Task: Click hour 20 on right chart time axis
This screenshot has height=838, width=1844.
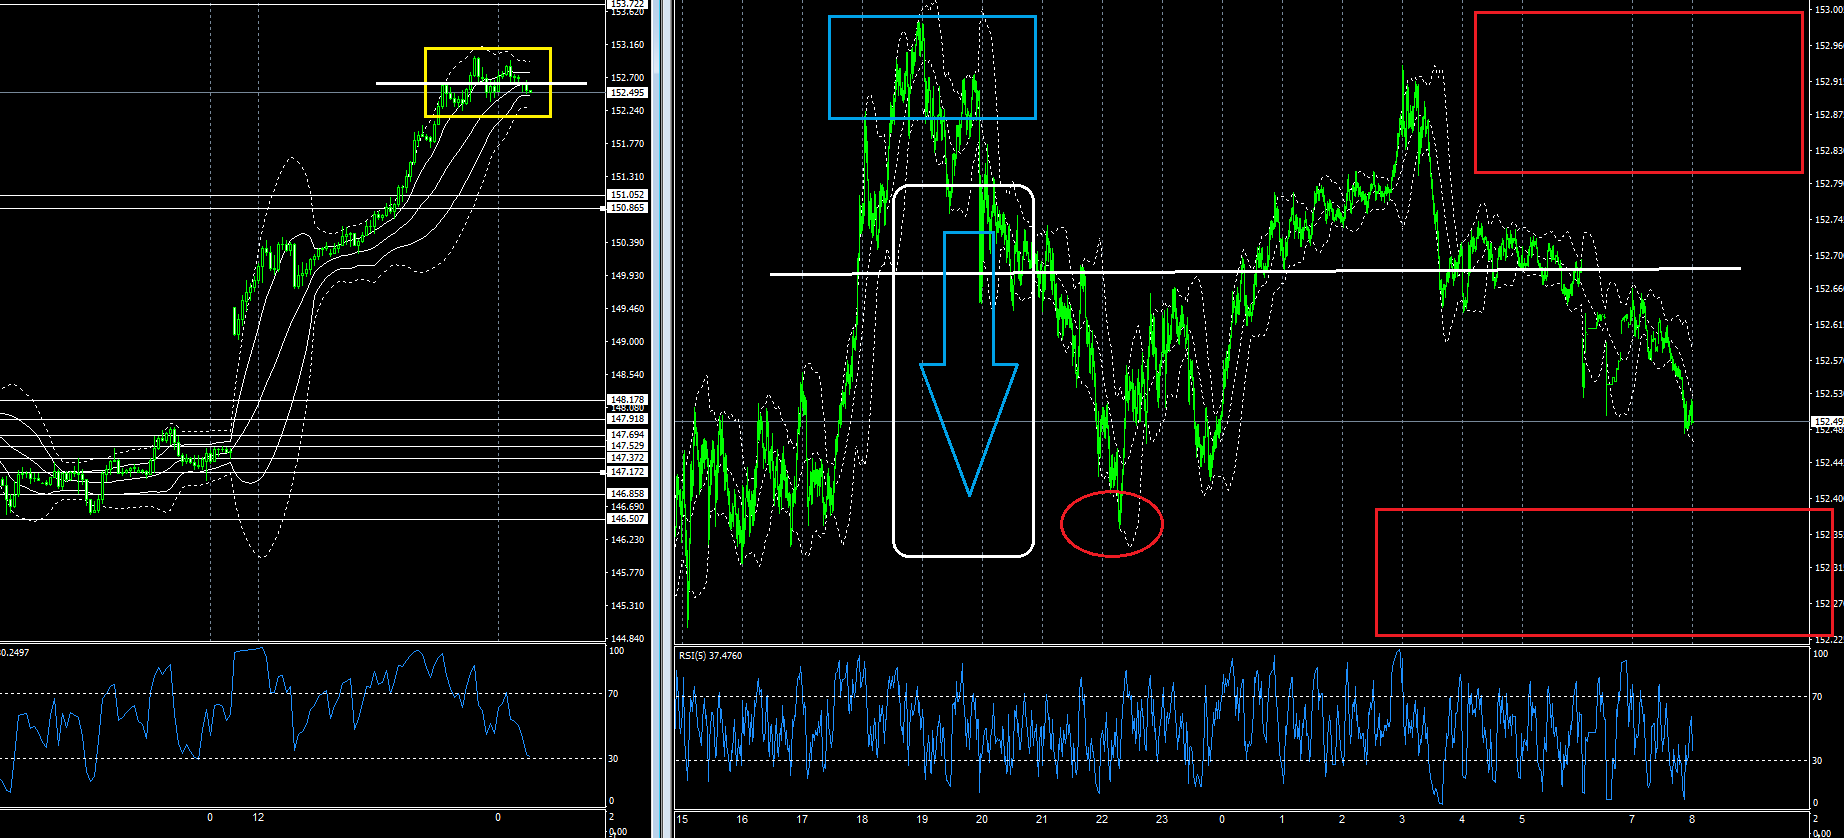Action: coord(982,819)
